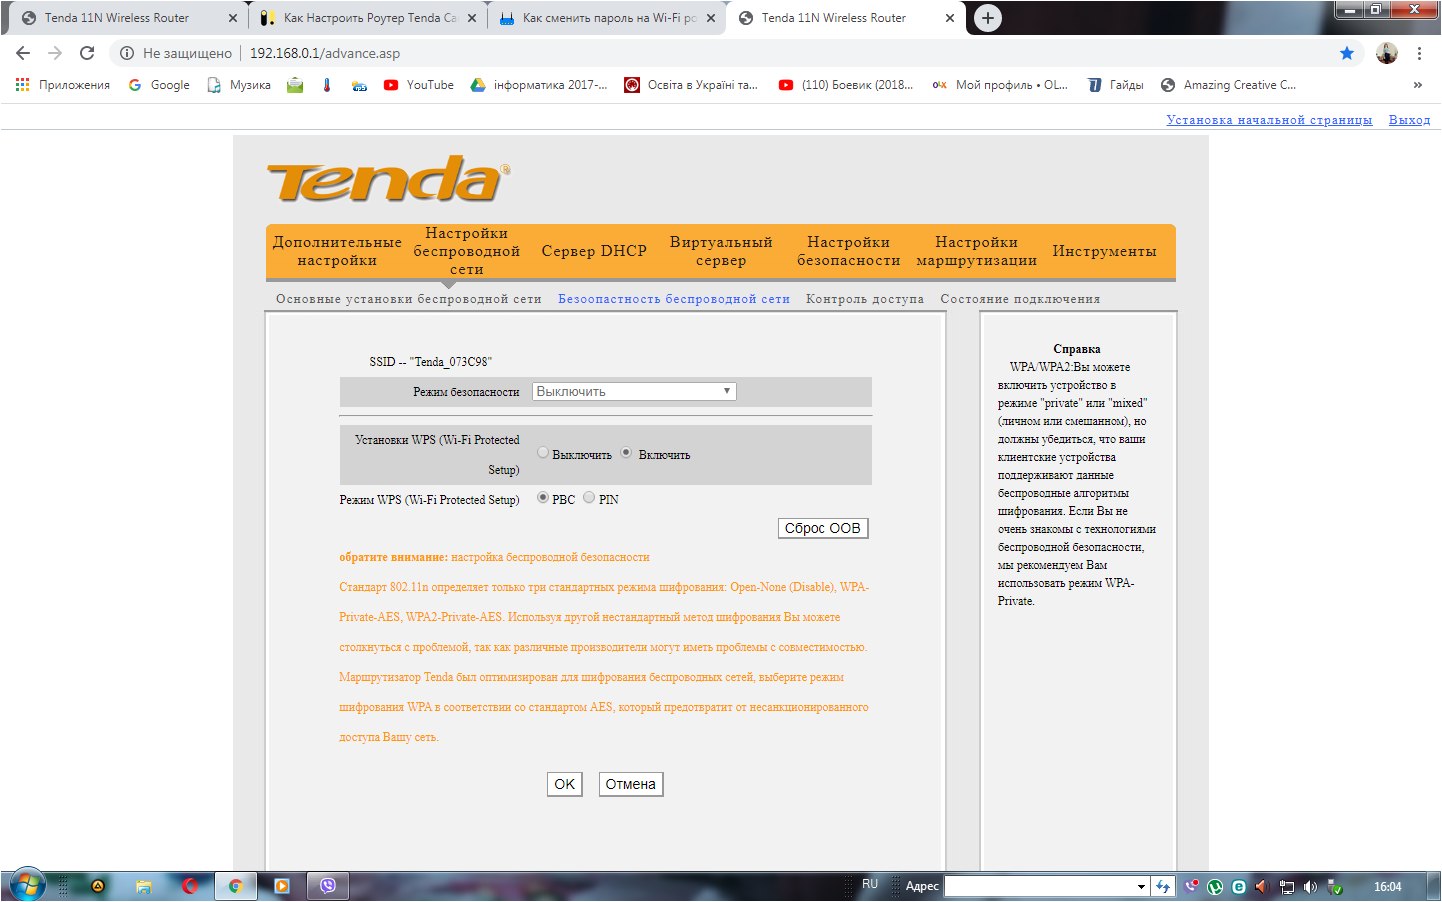This screenshot has width=1442, height=902.
Task: Open Opera from the taskbar
Action: (x=190, y=886)
